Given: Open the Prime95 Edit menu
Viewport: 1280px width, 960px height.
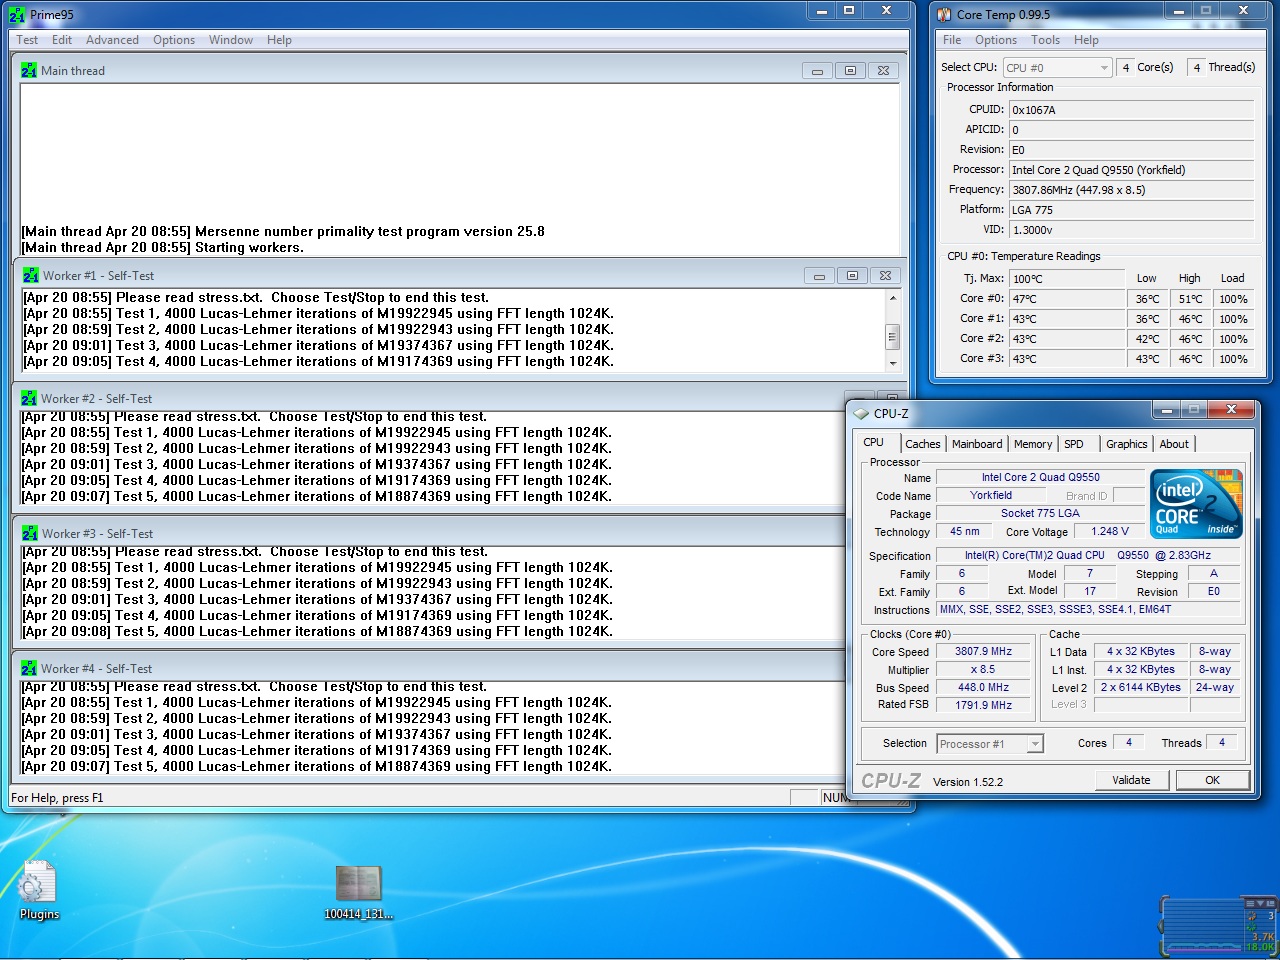Looking at the screenshot, I should tap(62, 40).
